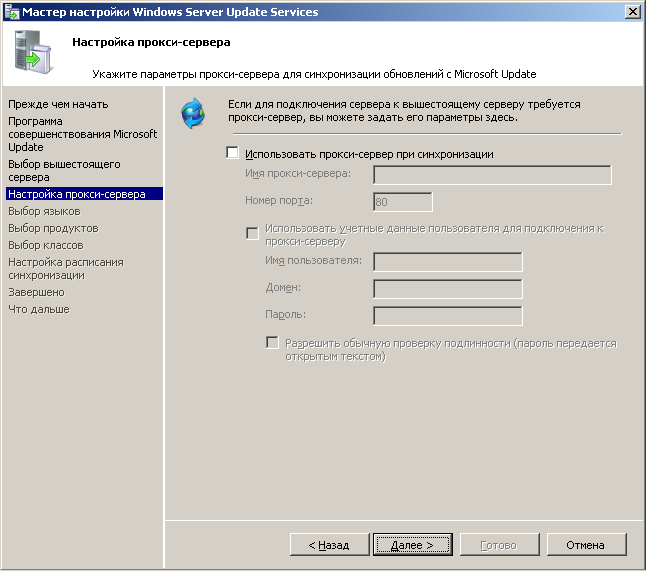Click the 'Номер порта:' label
This screenshot has width=646, height=571.
point(279,200)
